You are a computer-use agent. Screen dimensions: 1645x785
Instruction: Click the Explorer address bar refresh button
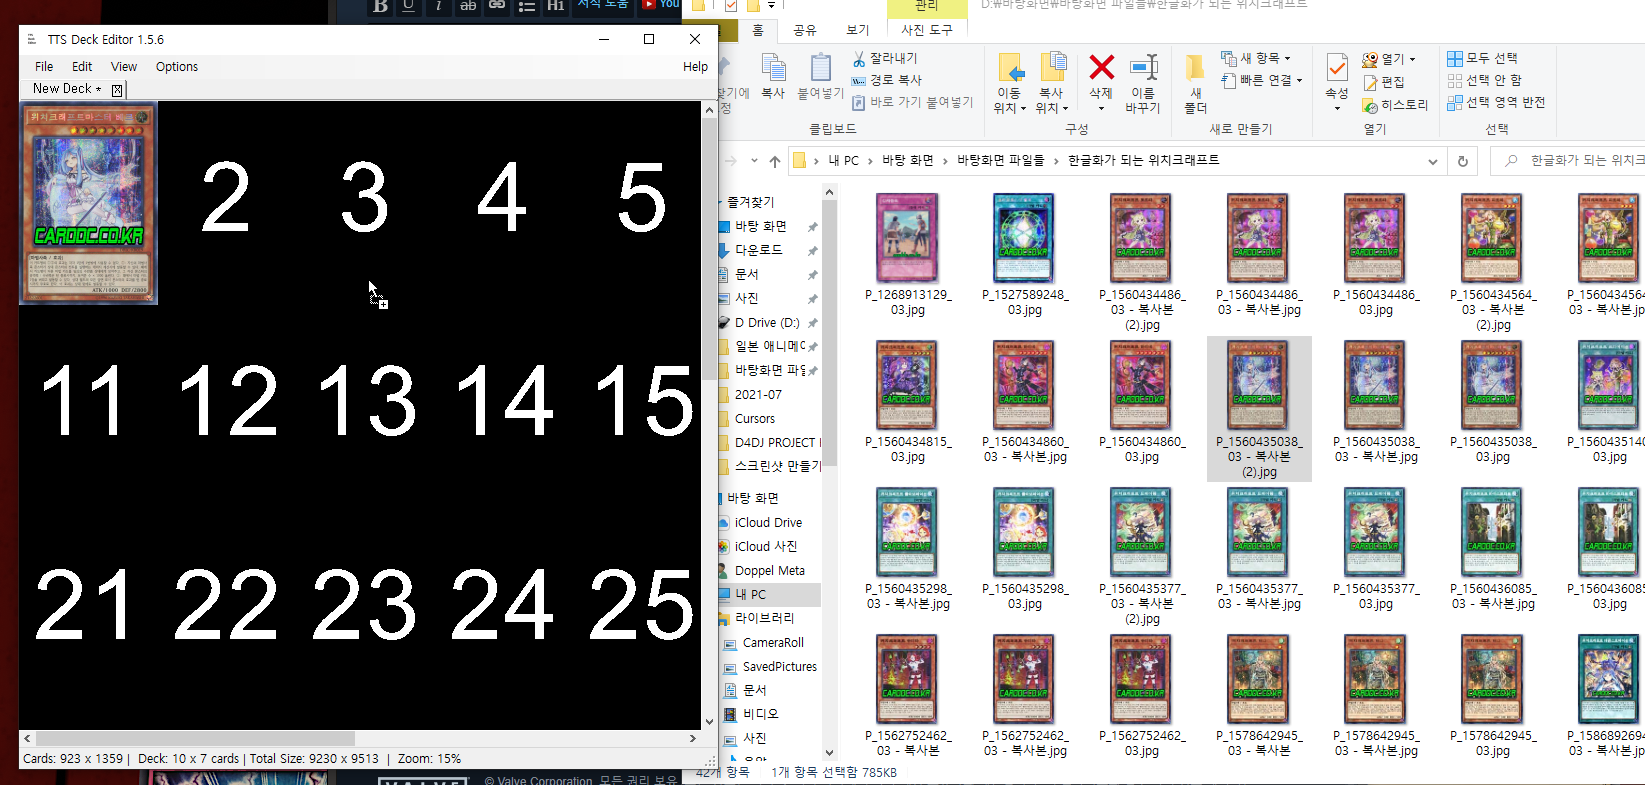[1463, 161]
